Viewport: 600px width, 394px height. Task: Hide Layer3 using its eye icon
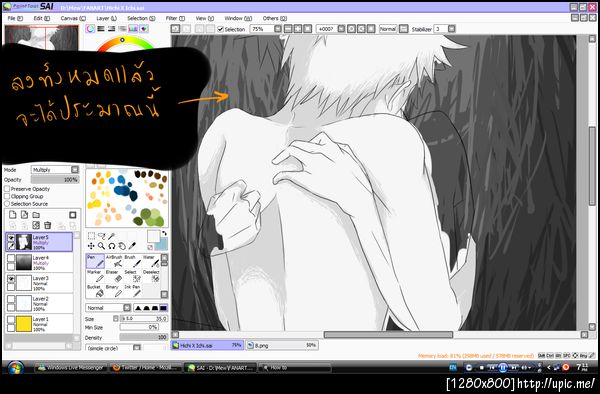pos(11,279)
